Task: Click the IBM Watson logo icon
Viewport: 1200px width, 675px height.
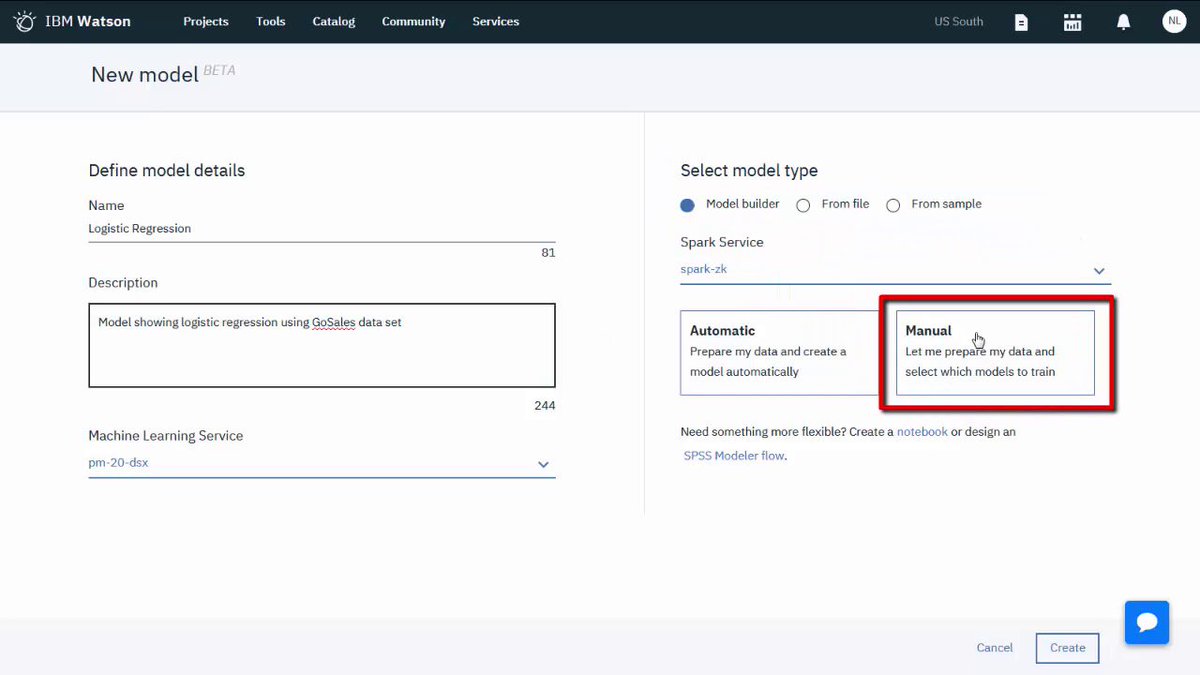Action: click(x=25, y=21)
